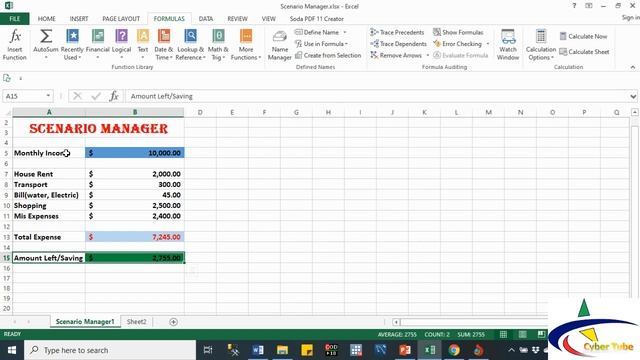The image size is (640, 360).
Task: Click the AutoSum sigma icon
Action: pos(46,37)
